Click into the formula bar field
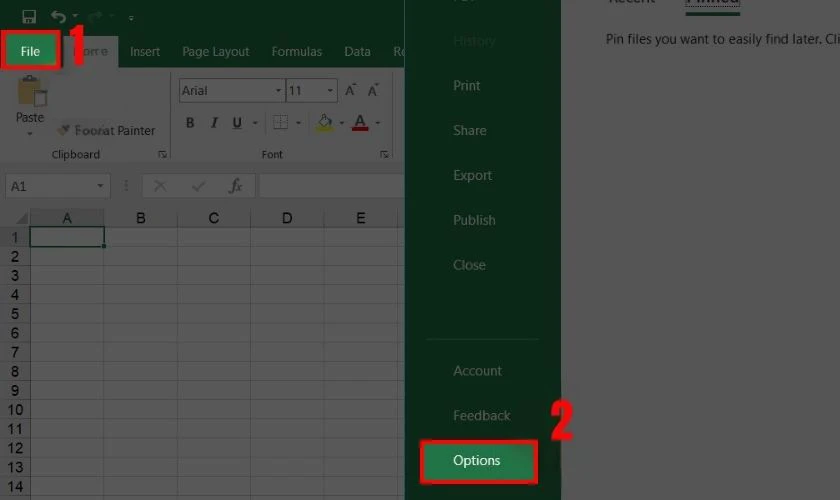The image size is (840, 500). 332,186
